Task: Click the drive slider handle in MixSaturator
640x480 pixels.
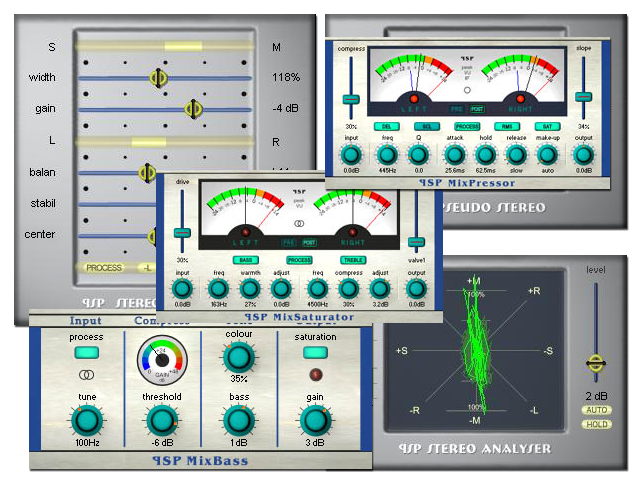Action: [182, 233]
